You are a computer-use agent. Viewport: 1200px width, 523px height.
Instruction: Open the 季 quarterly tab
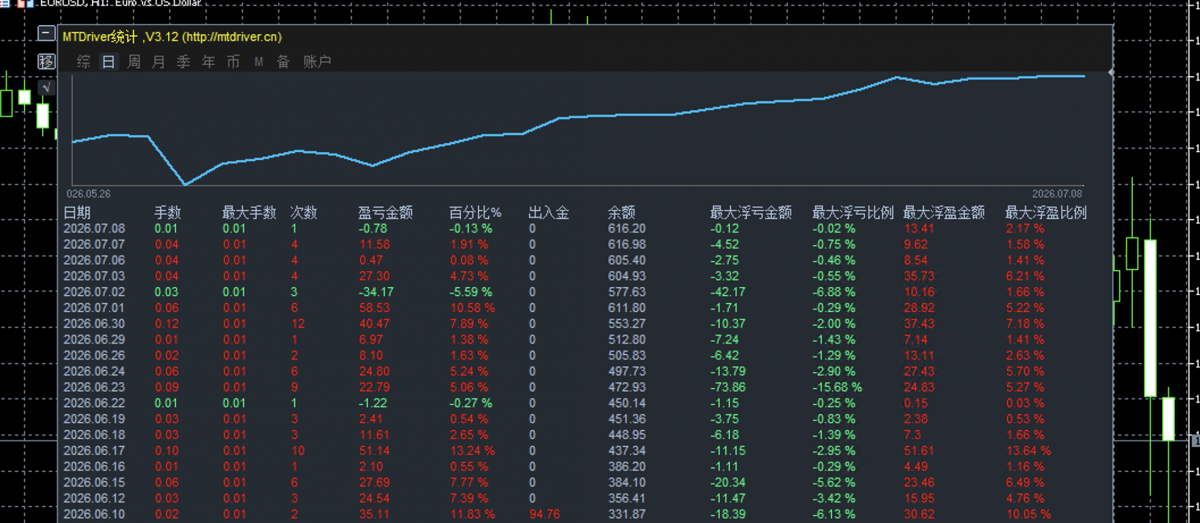[183, 62]
